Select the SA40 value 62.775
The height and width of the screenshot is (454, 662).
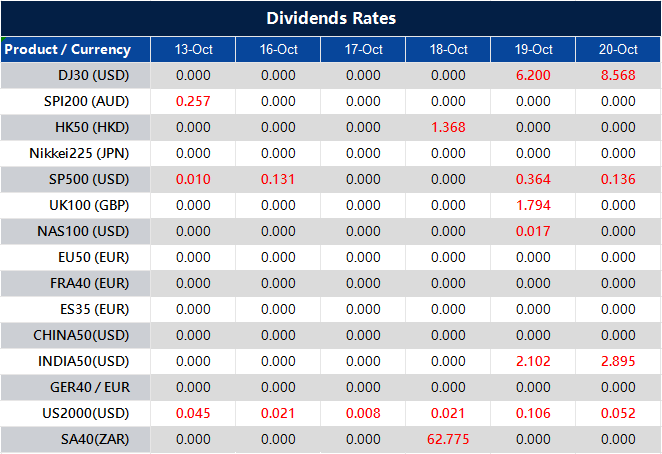tap(448, 439)
